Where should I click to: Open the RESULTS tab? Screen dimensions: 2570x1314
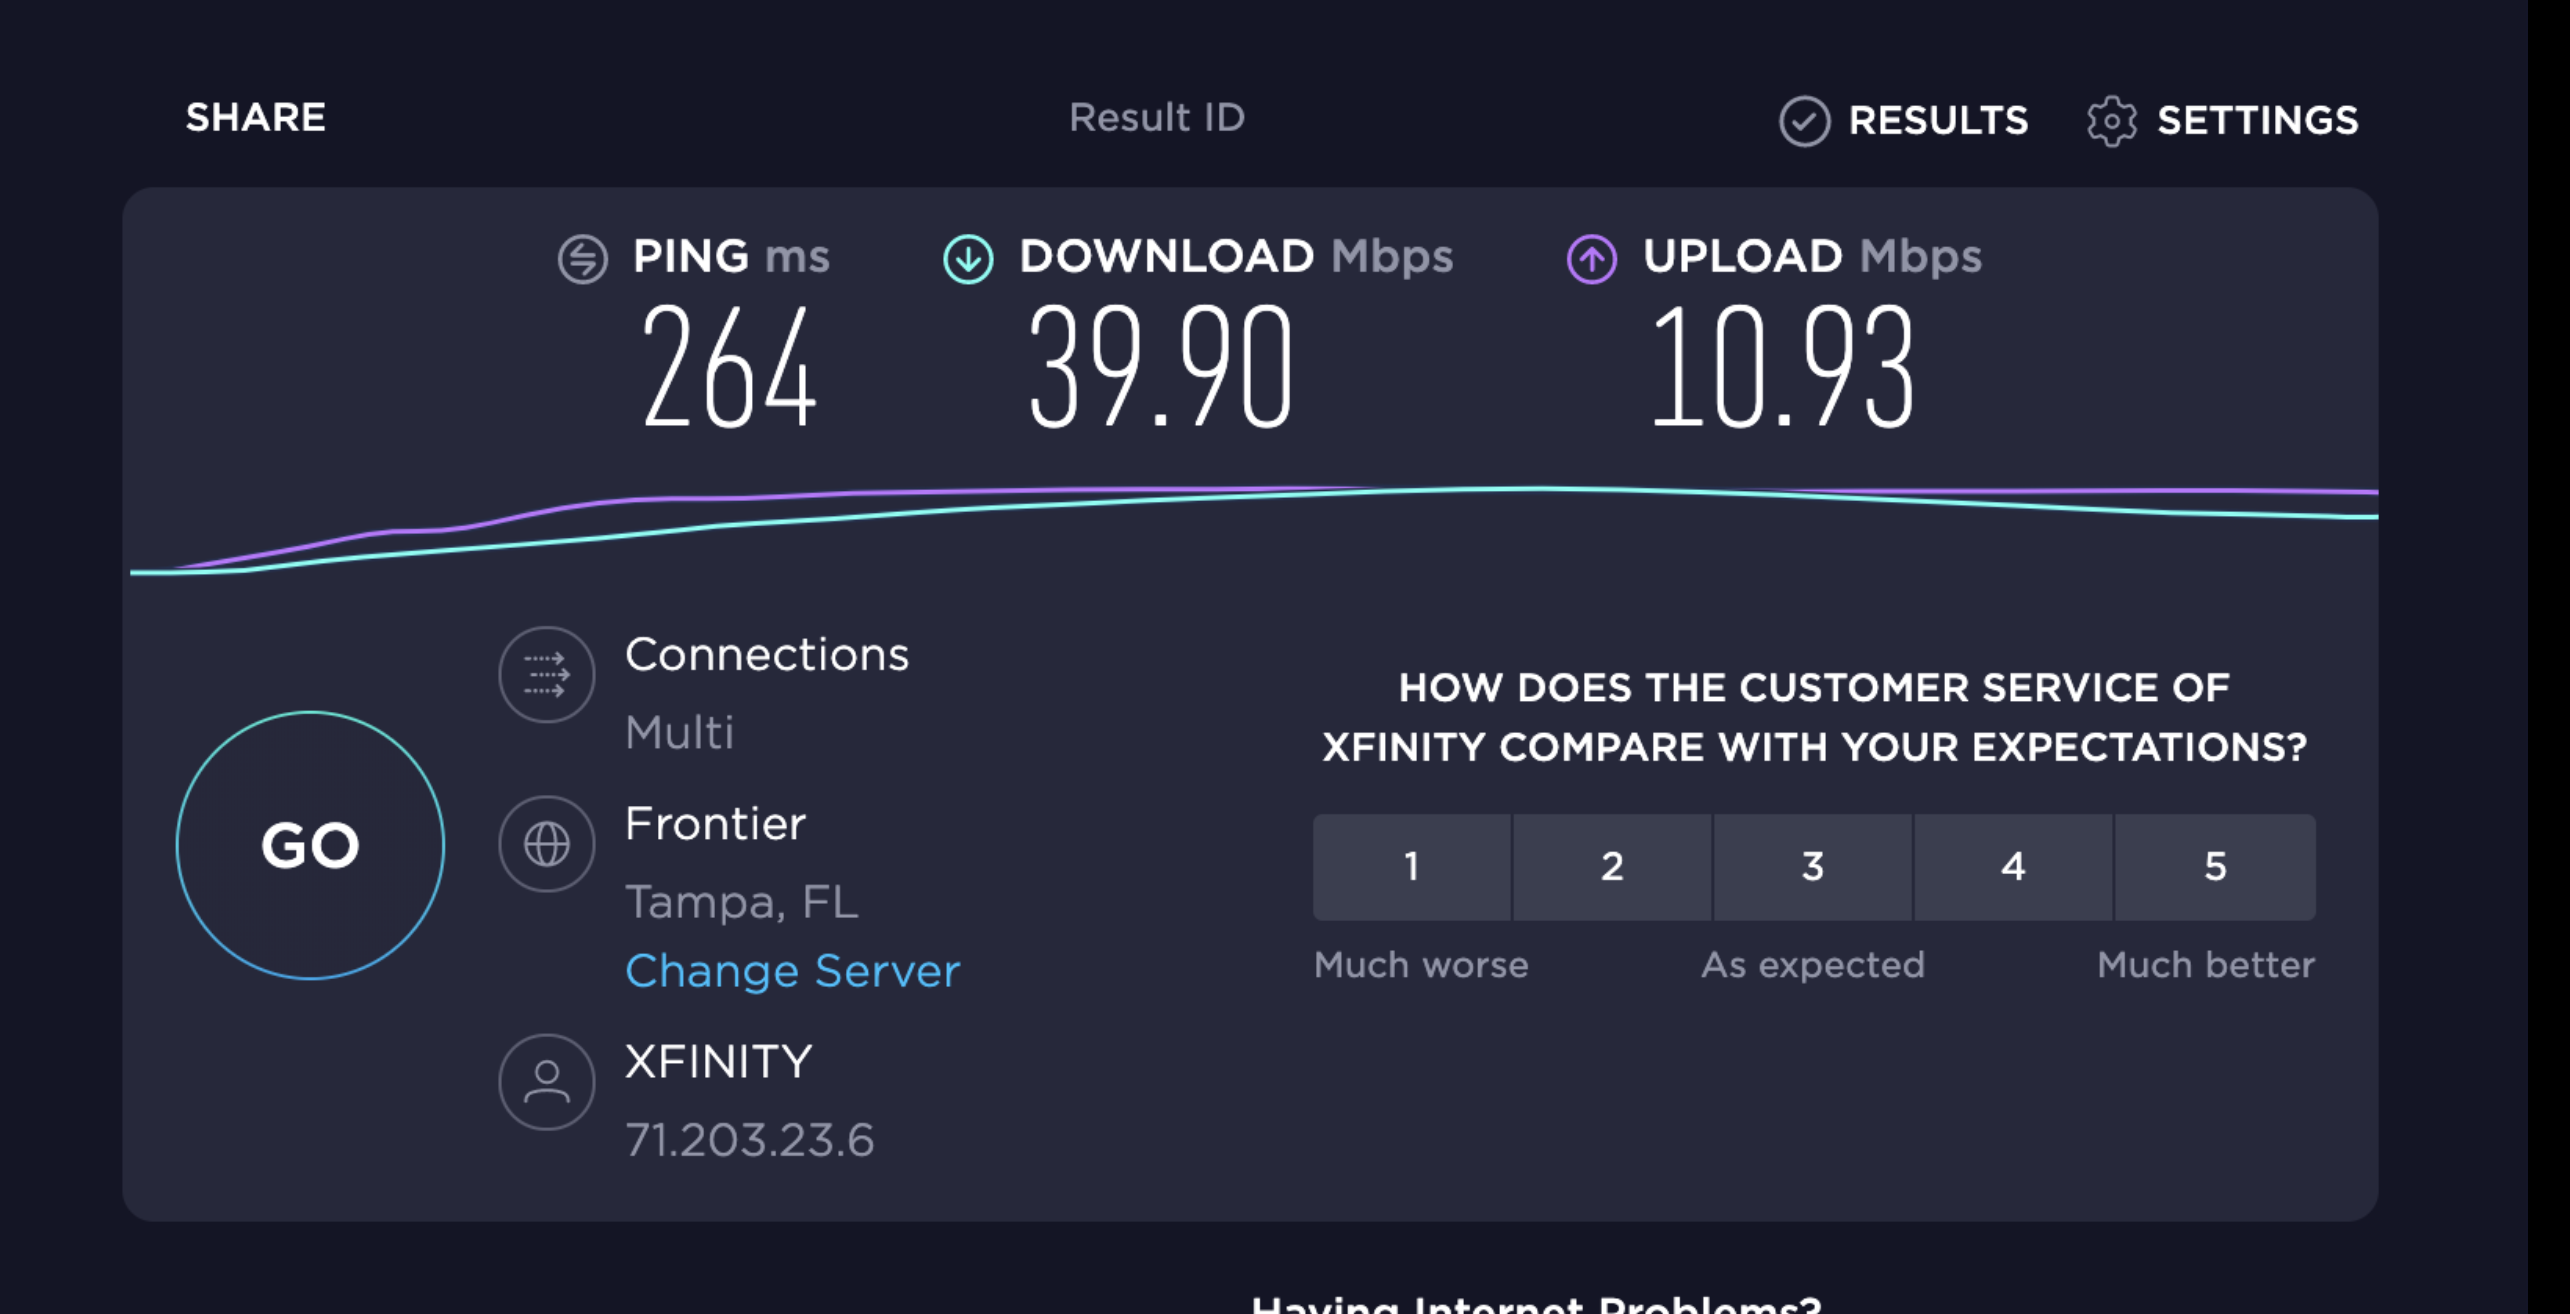[1938, 121]
